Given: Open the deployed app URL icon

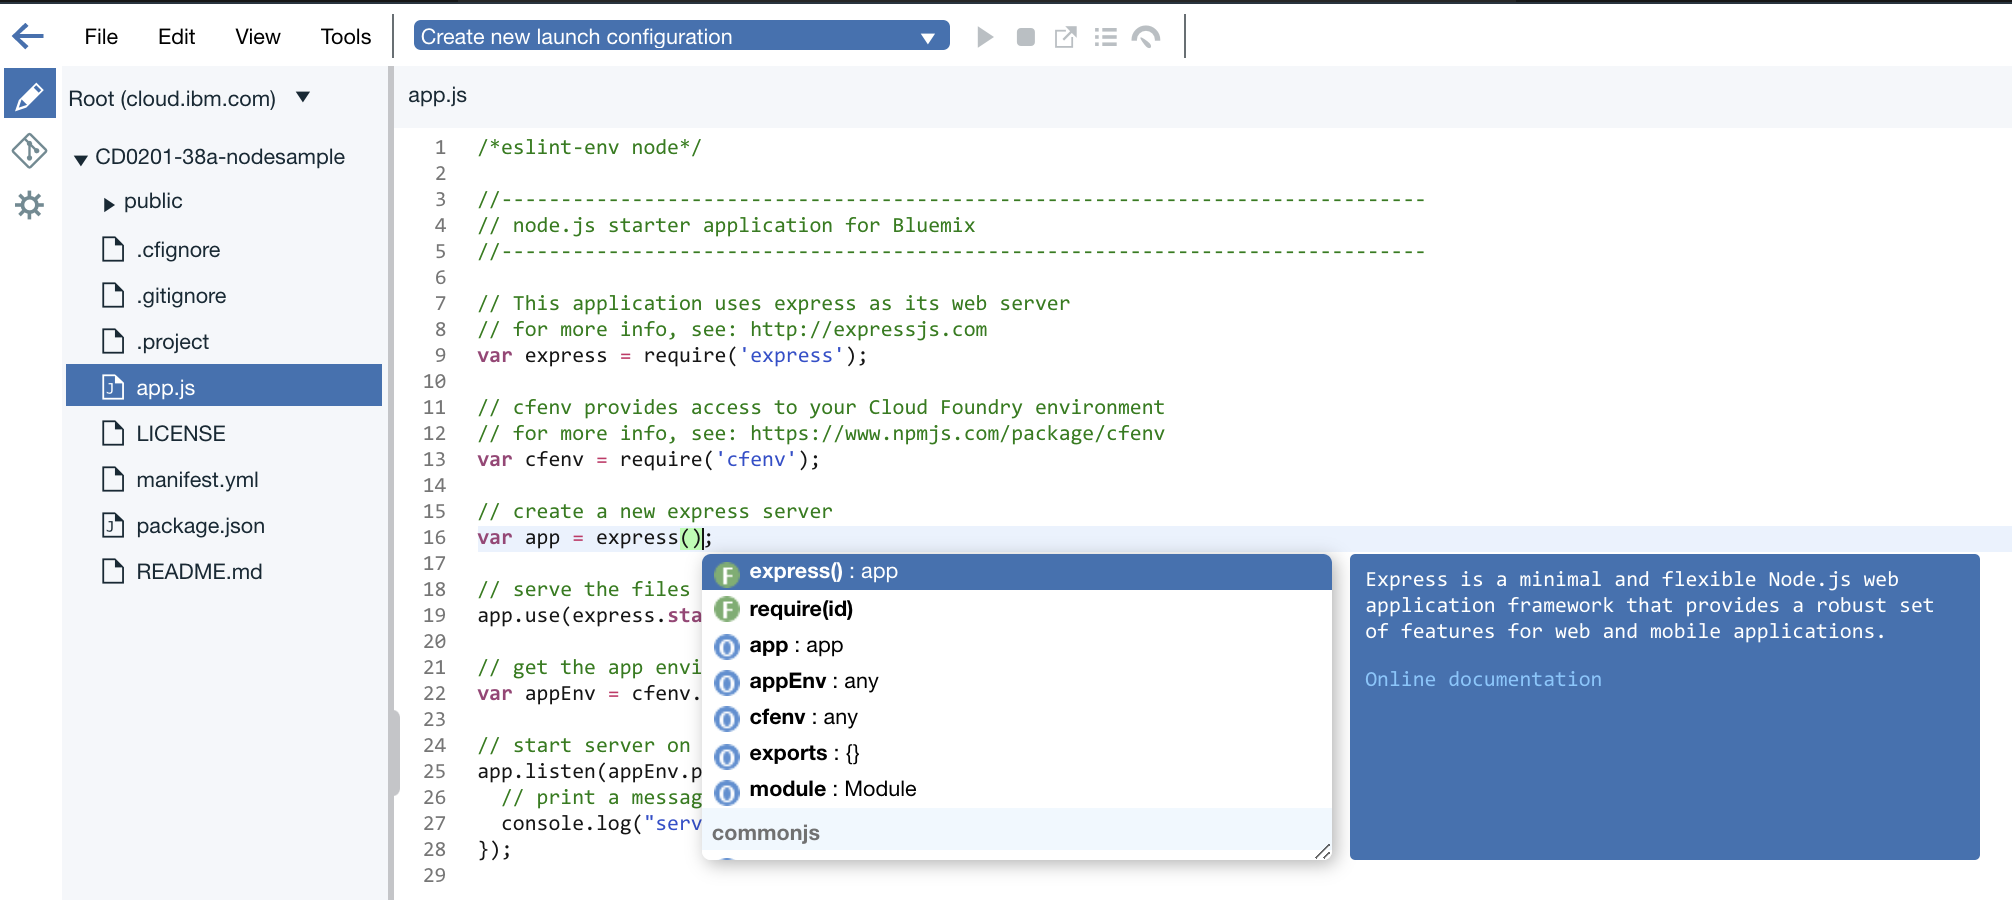Looking at the screenshot, I should (1065, 37).
